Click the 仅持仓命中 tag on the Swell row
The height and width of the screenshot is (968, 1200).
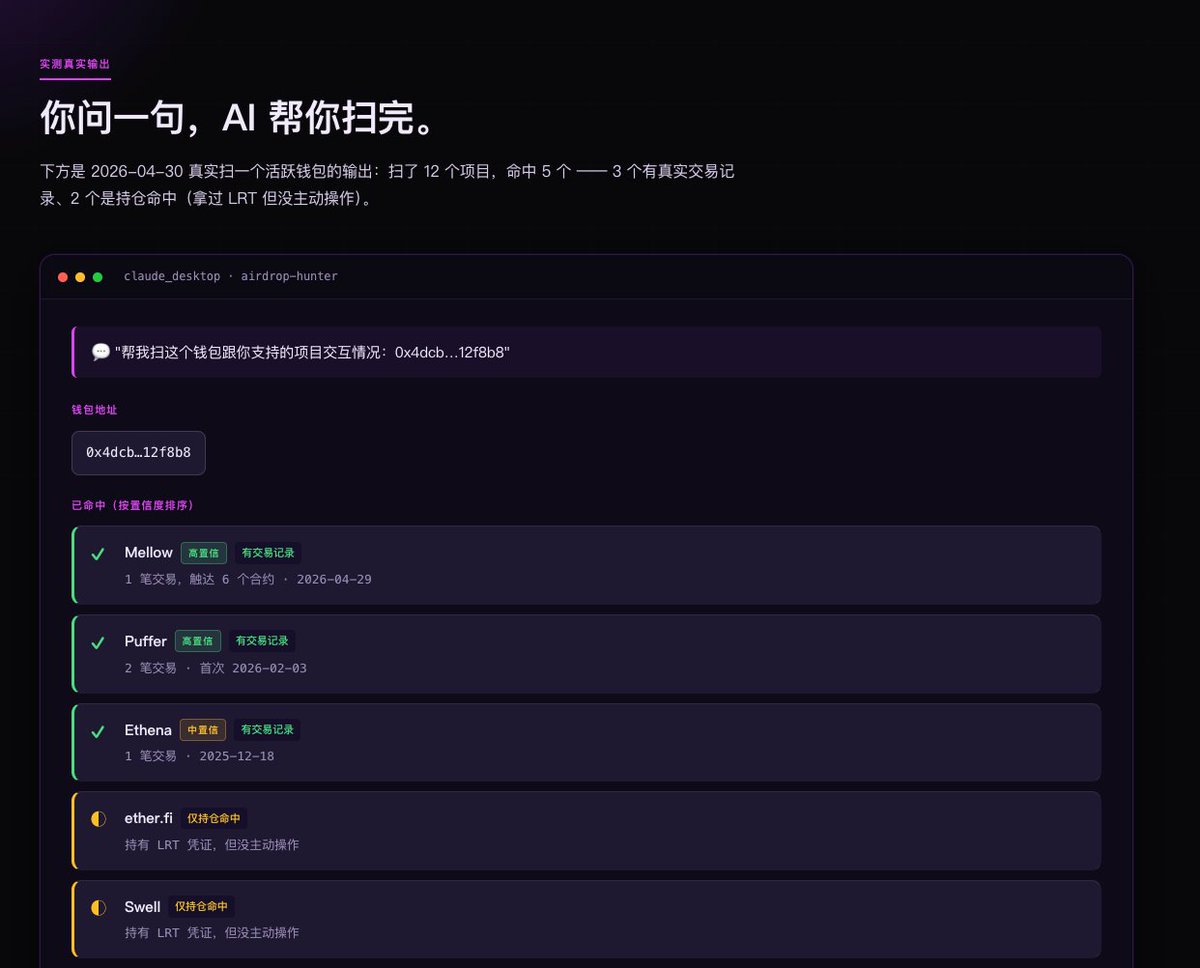tap(202, 907)
